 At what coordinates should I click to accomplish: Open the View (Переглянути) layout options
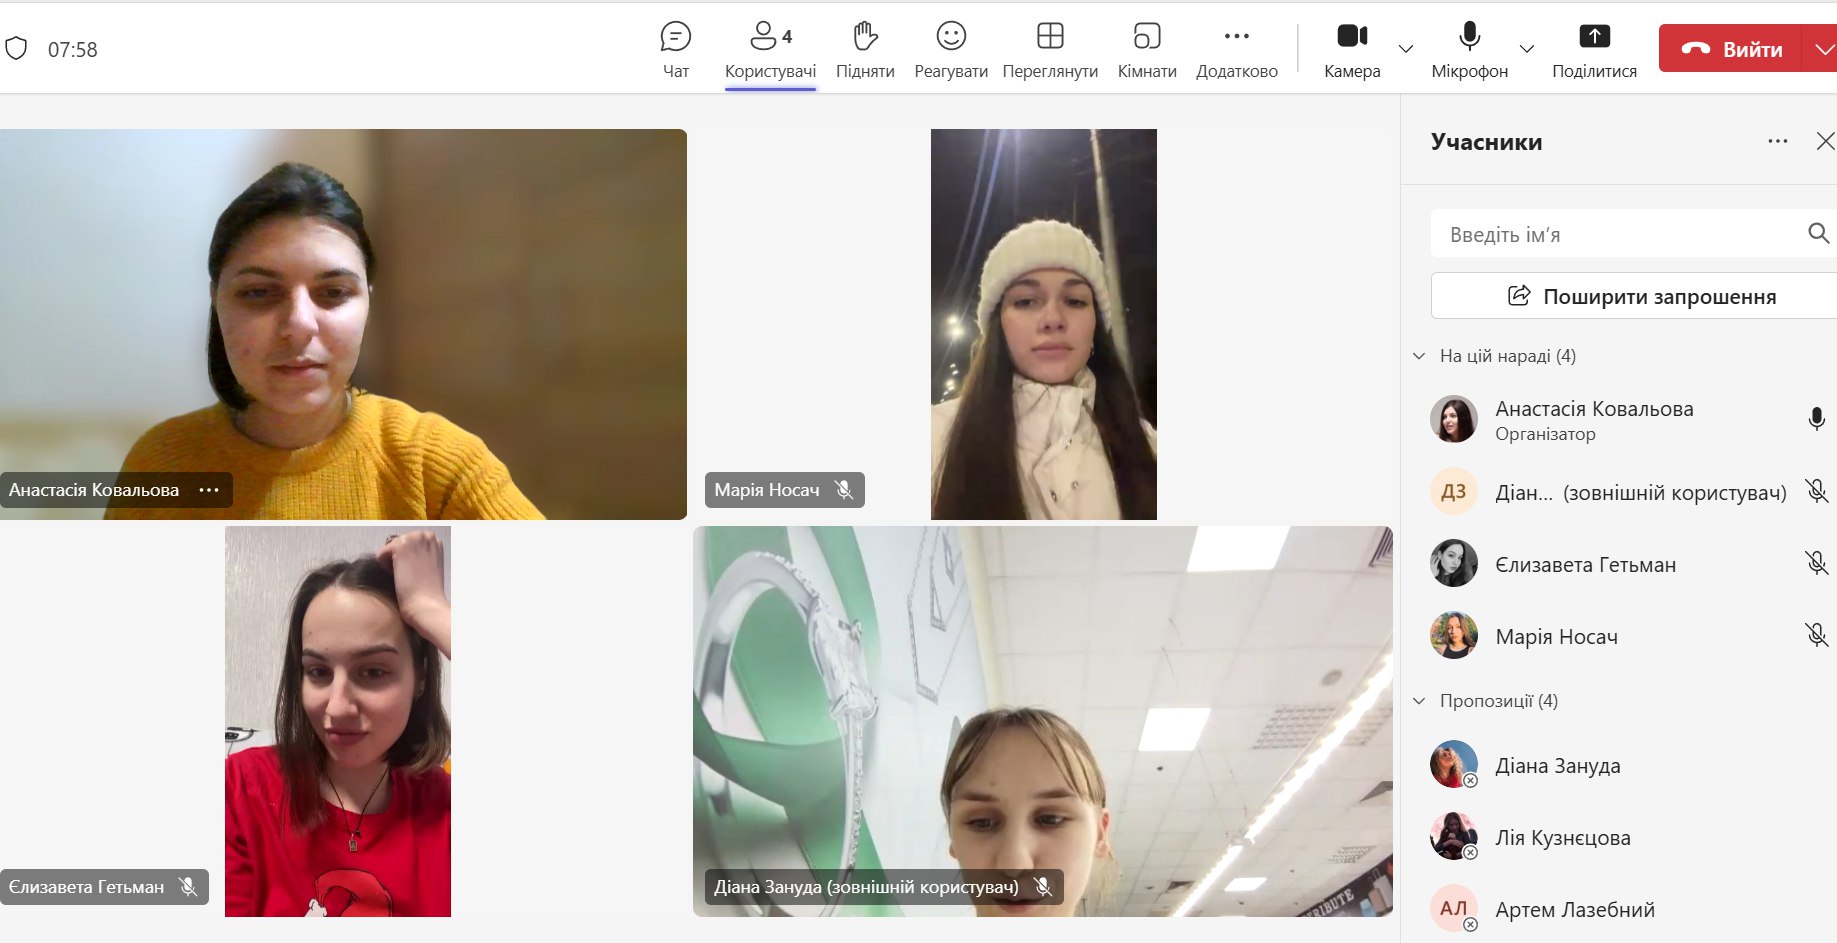click(x=1050, y=38)
